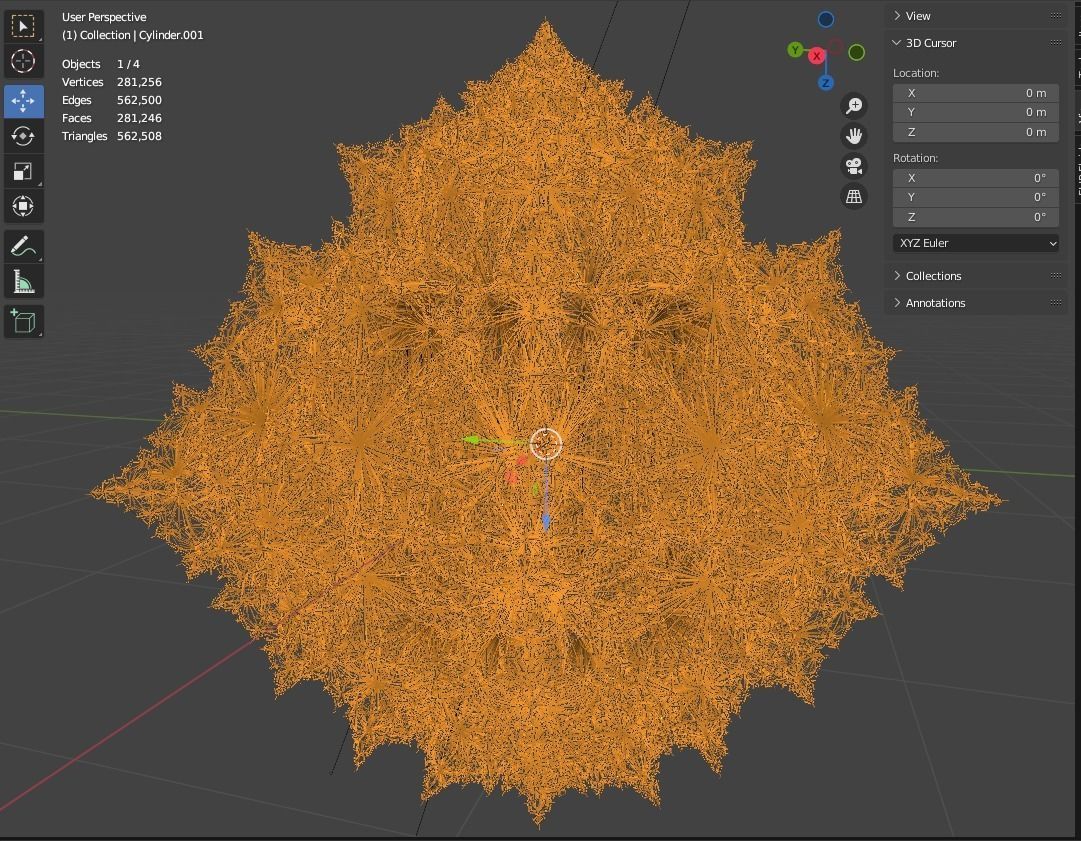Choose the Rotate tool
The height and width of the screenshot is (841, 1081).
point(23,136)
